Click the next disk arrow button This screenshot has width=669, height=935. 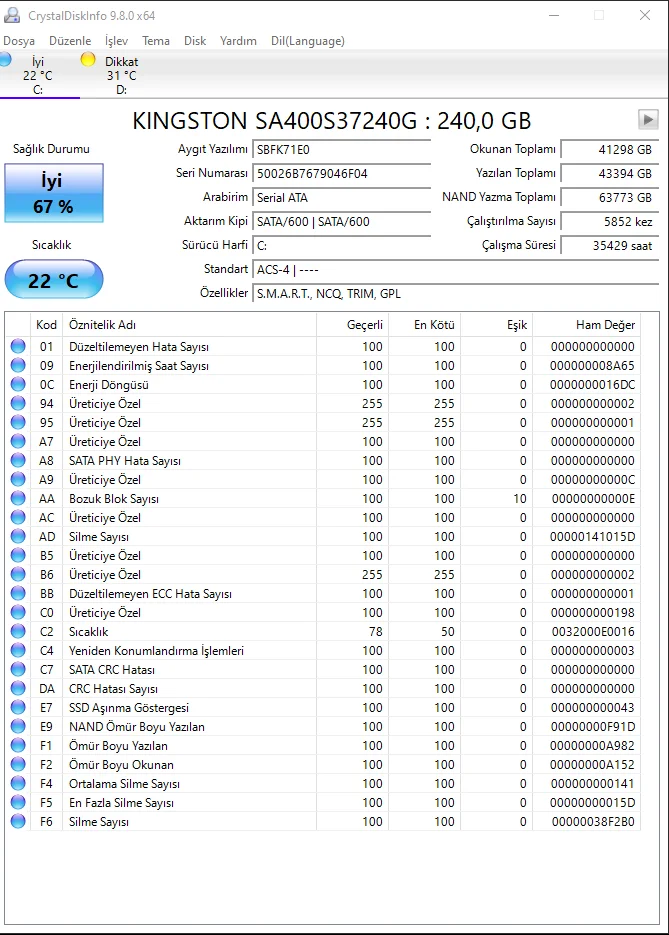(x=648, y=119)
